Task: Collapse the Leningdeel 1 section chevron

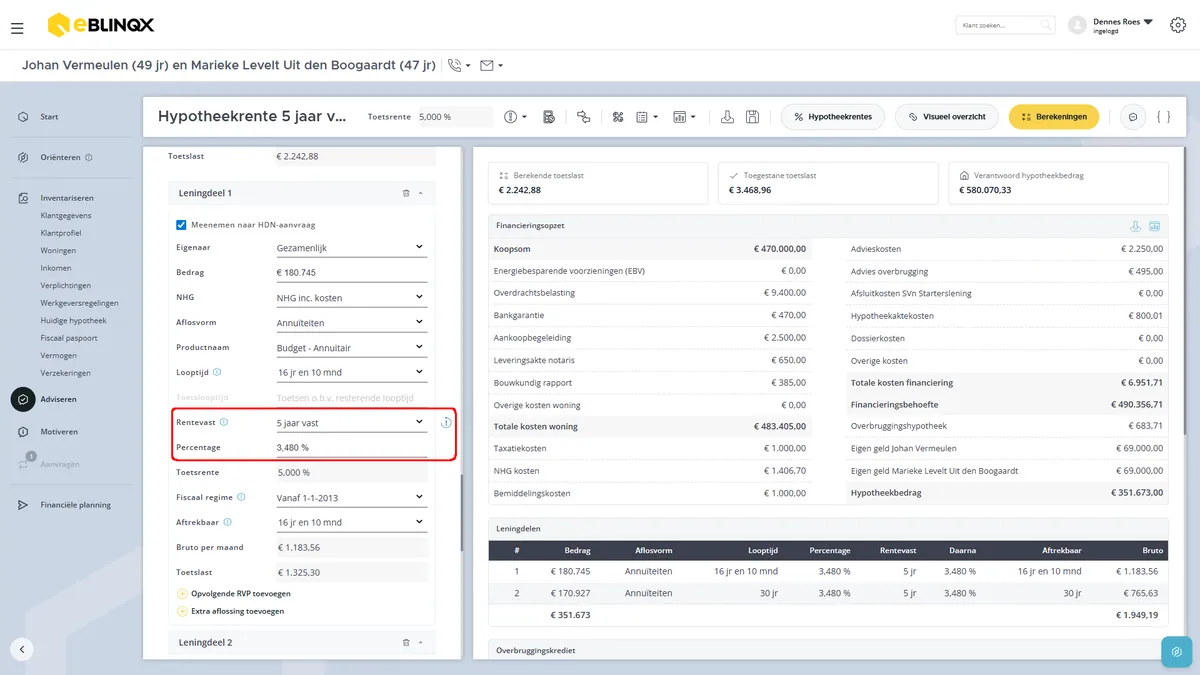Action: pos(421,193)
